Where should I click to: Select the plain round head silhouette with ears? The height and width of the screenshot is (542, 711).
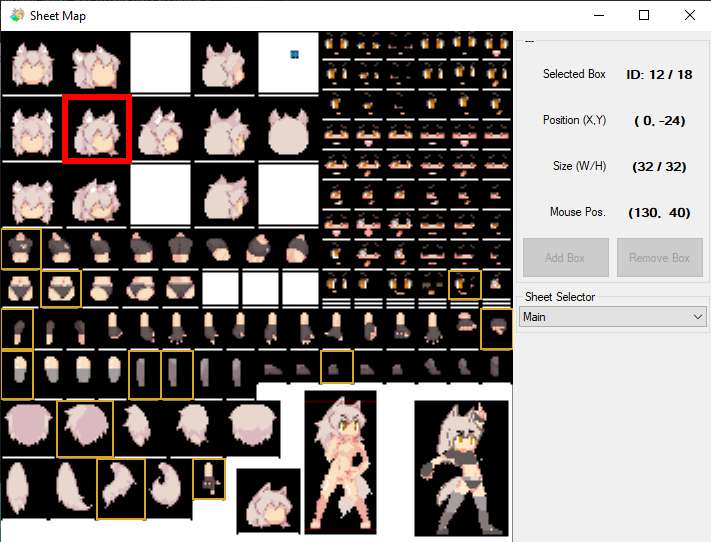point(288,132)
